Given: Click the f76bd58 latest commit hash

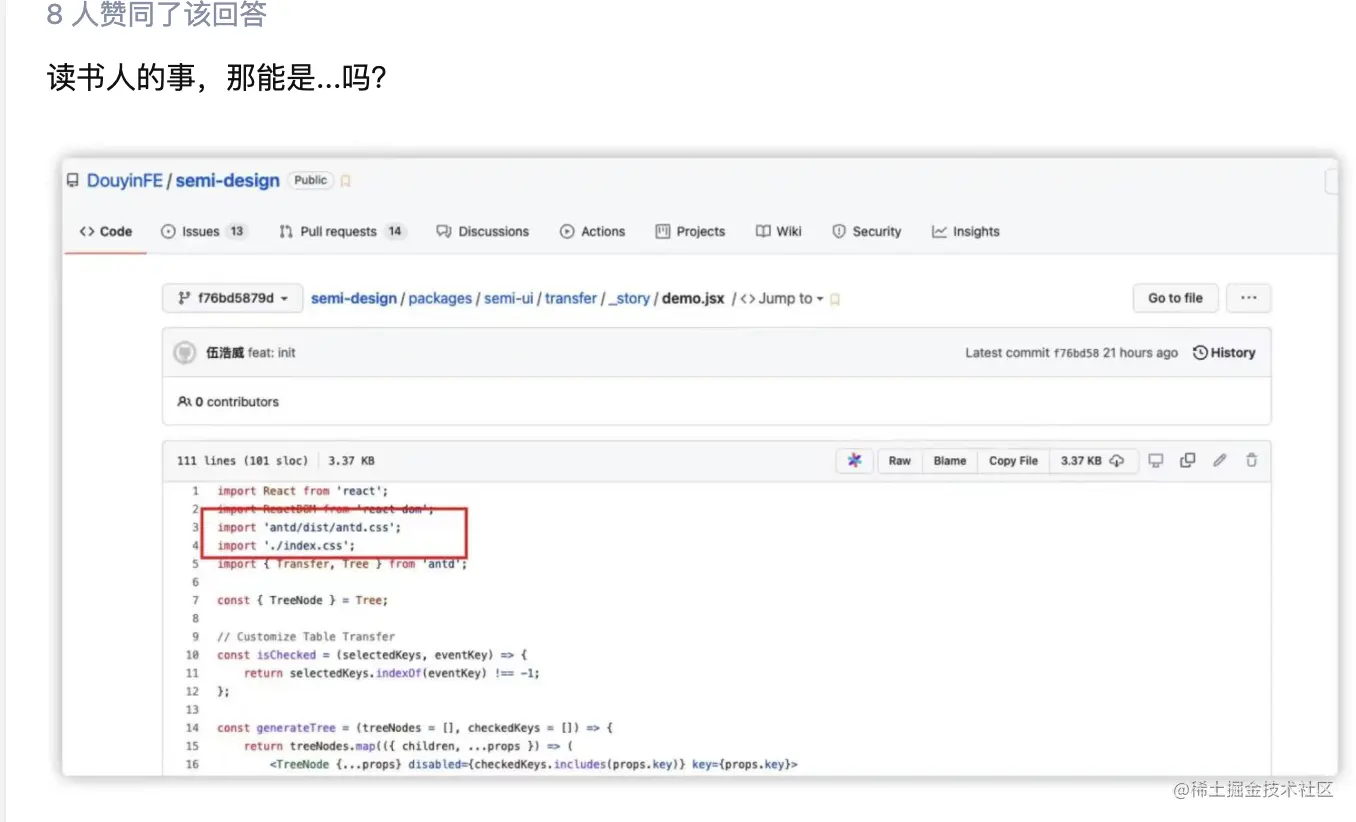Looking at the screenshot, I should pyautogui.click(x=1076, y=353).
